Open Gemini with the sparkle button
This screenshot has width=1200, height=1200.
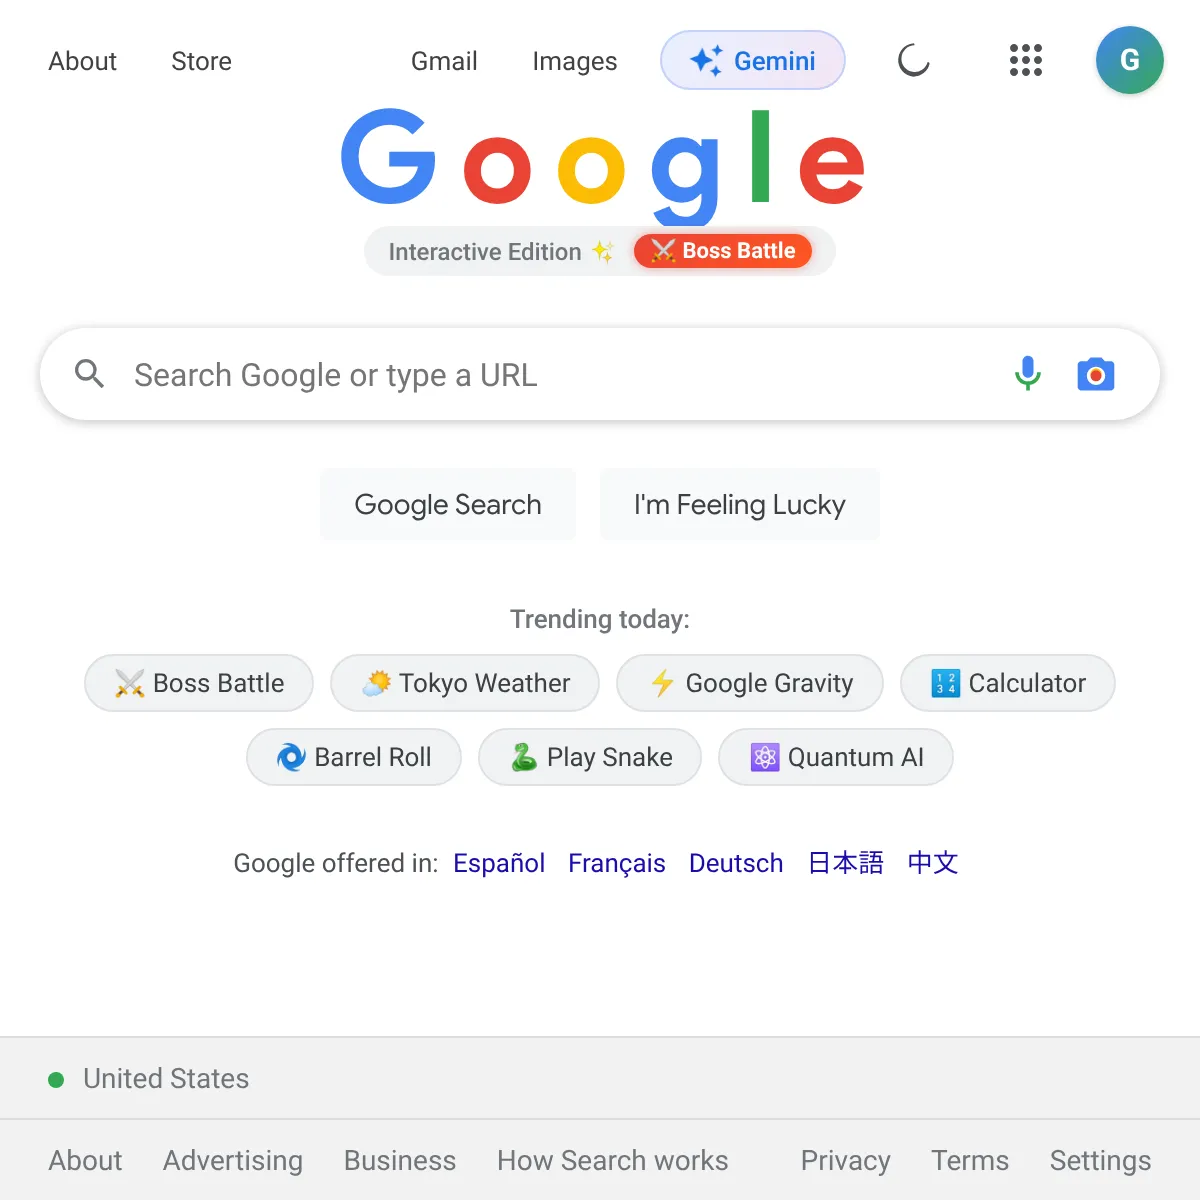(x=753, y=60)
